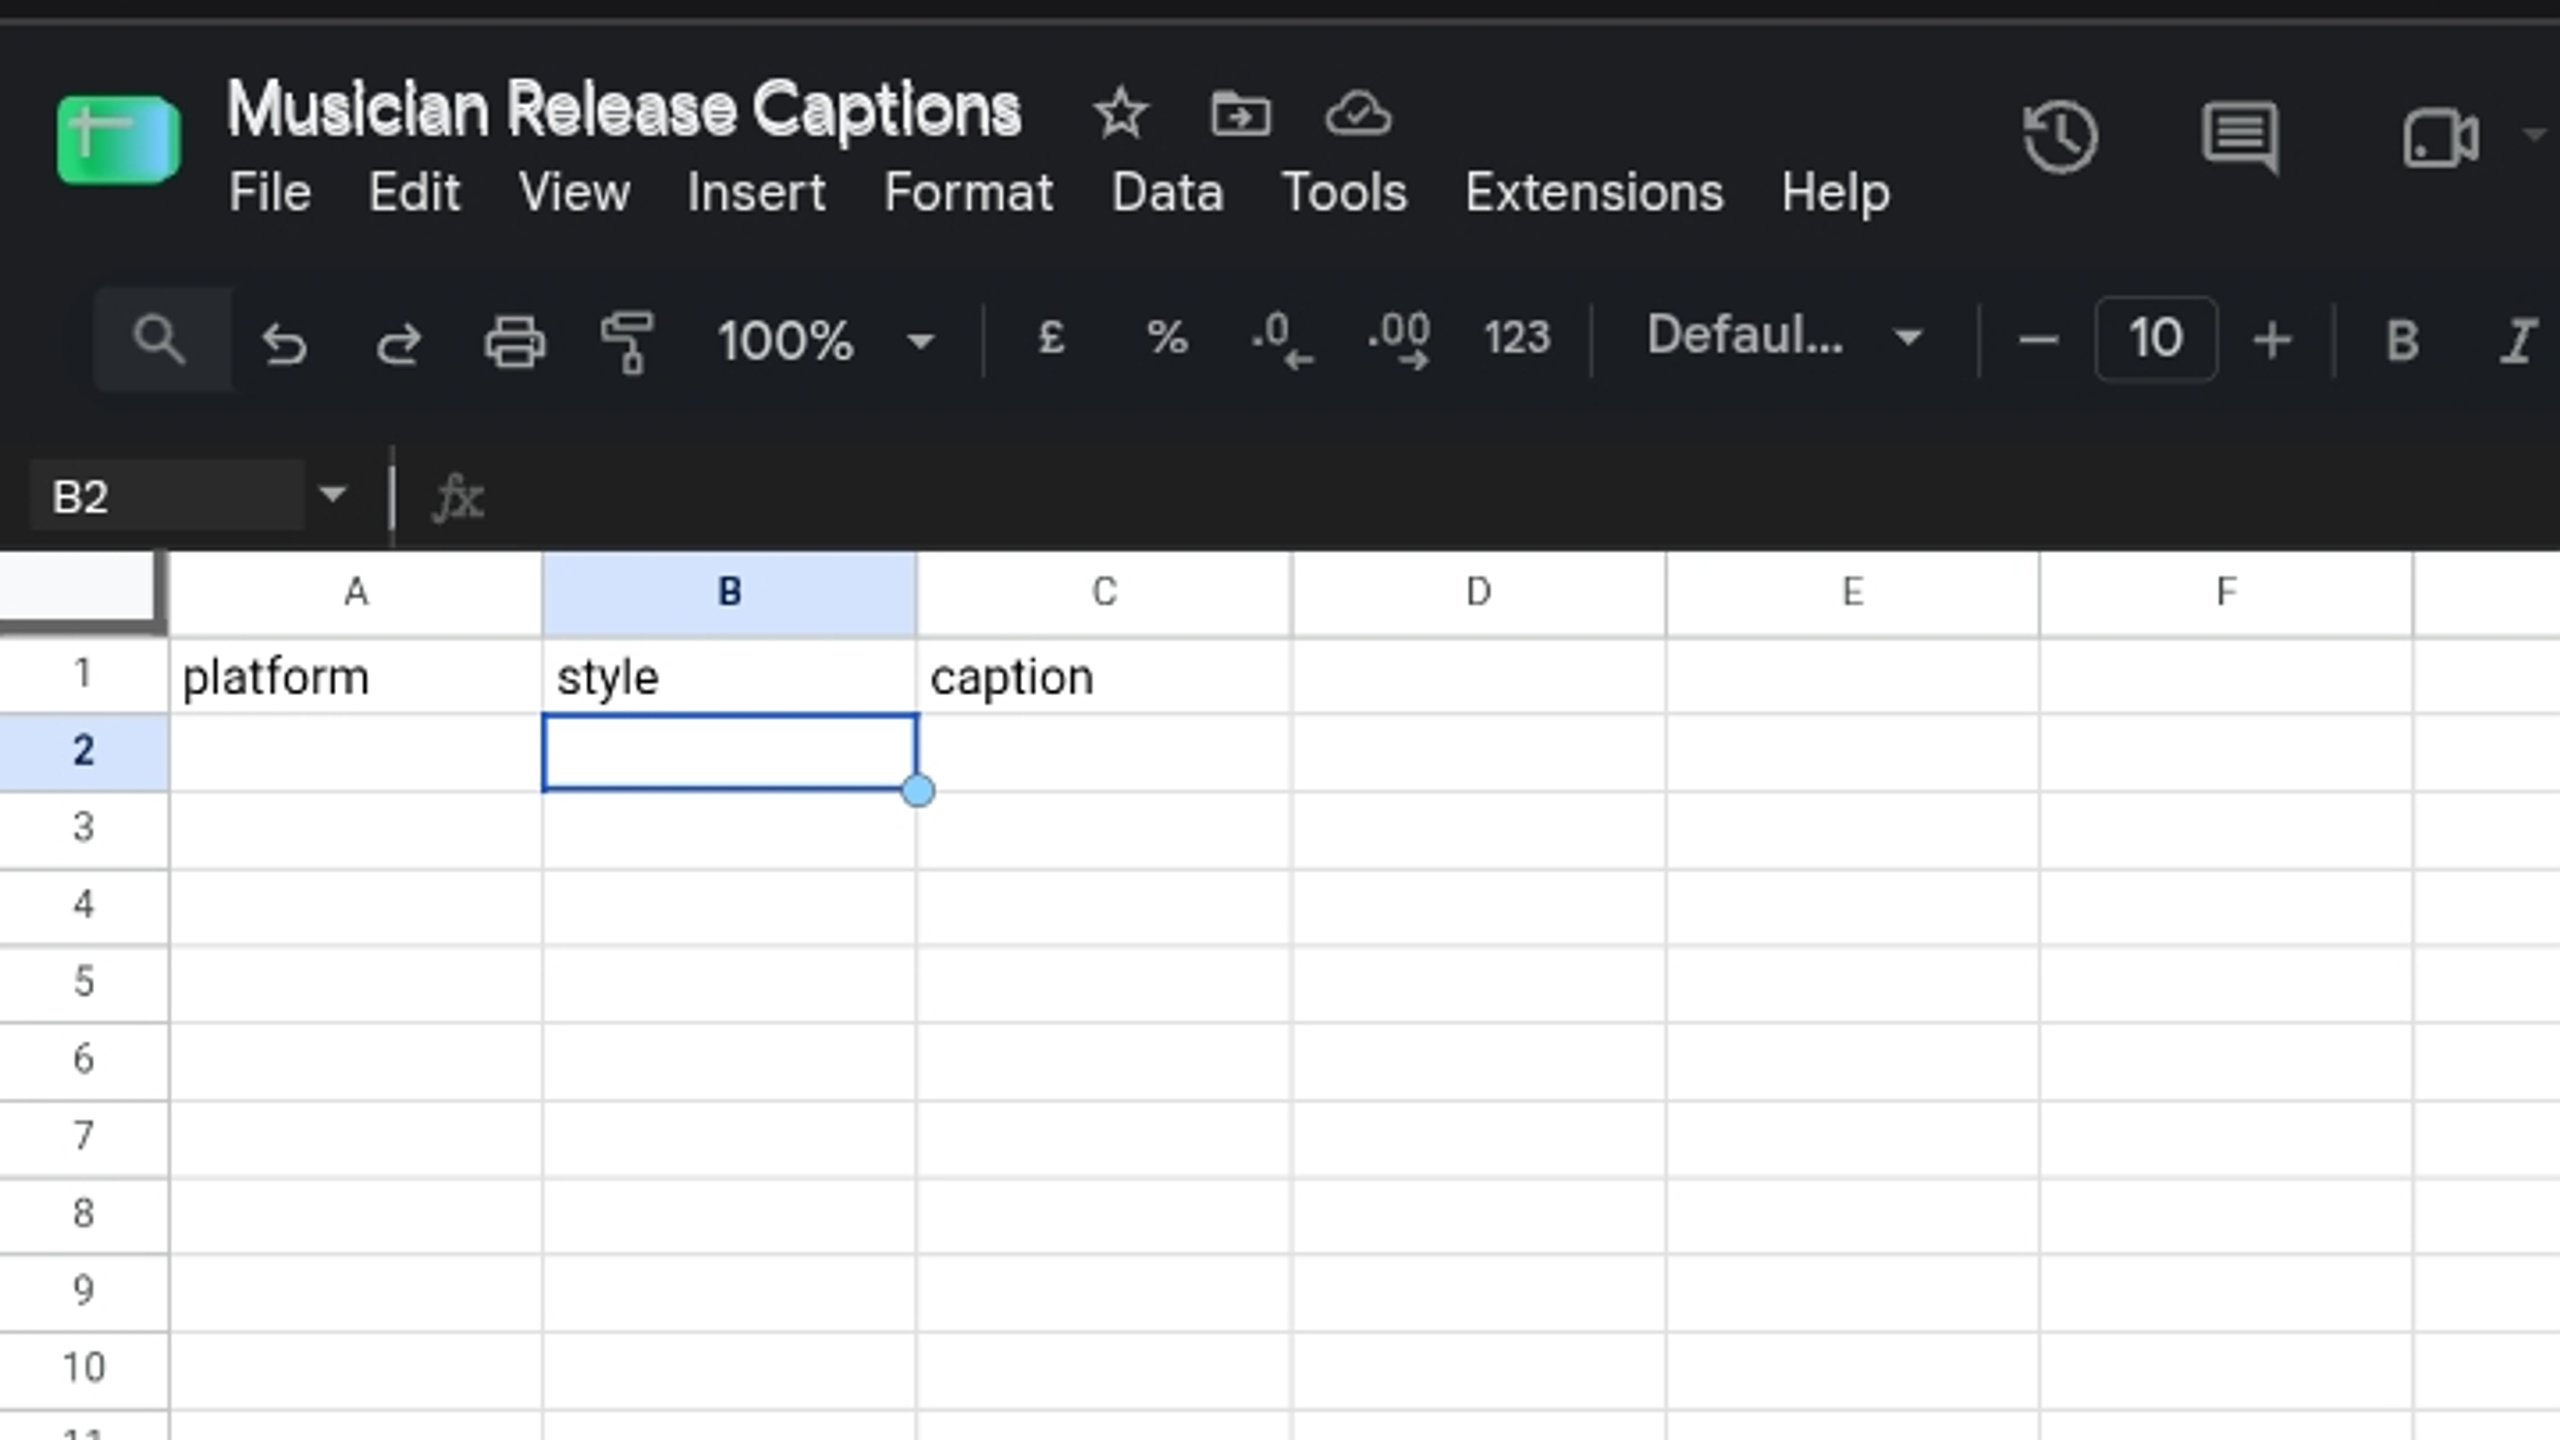The height and width of the screenshot is (1440, 2560).
Task: Open the Tools menu
Action: tap(1344, 192)
